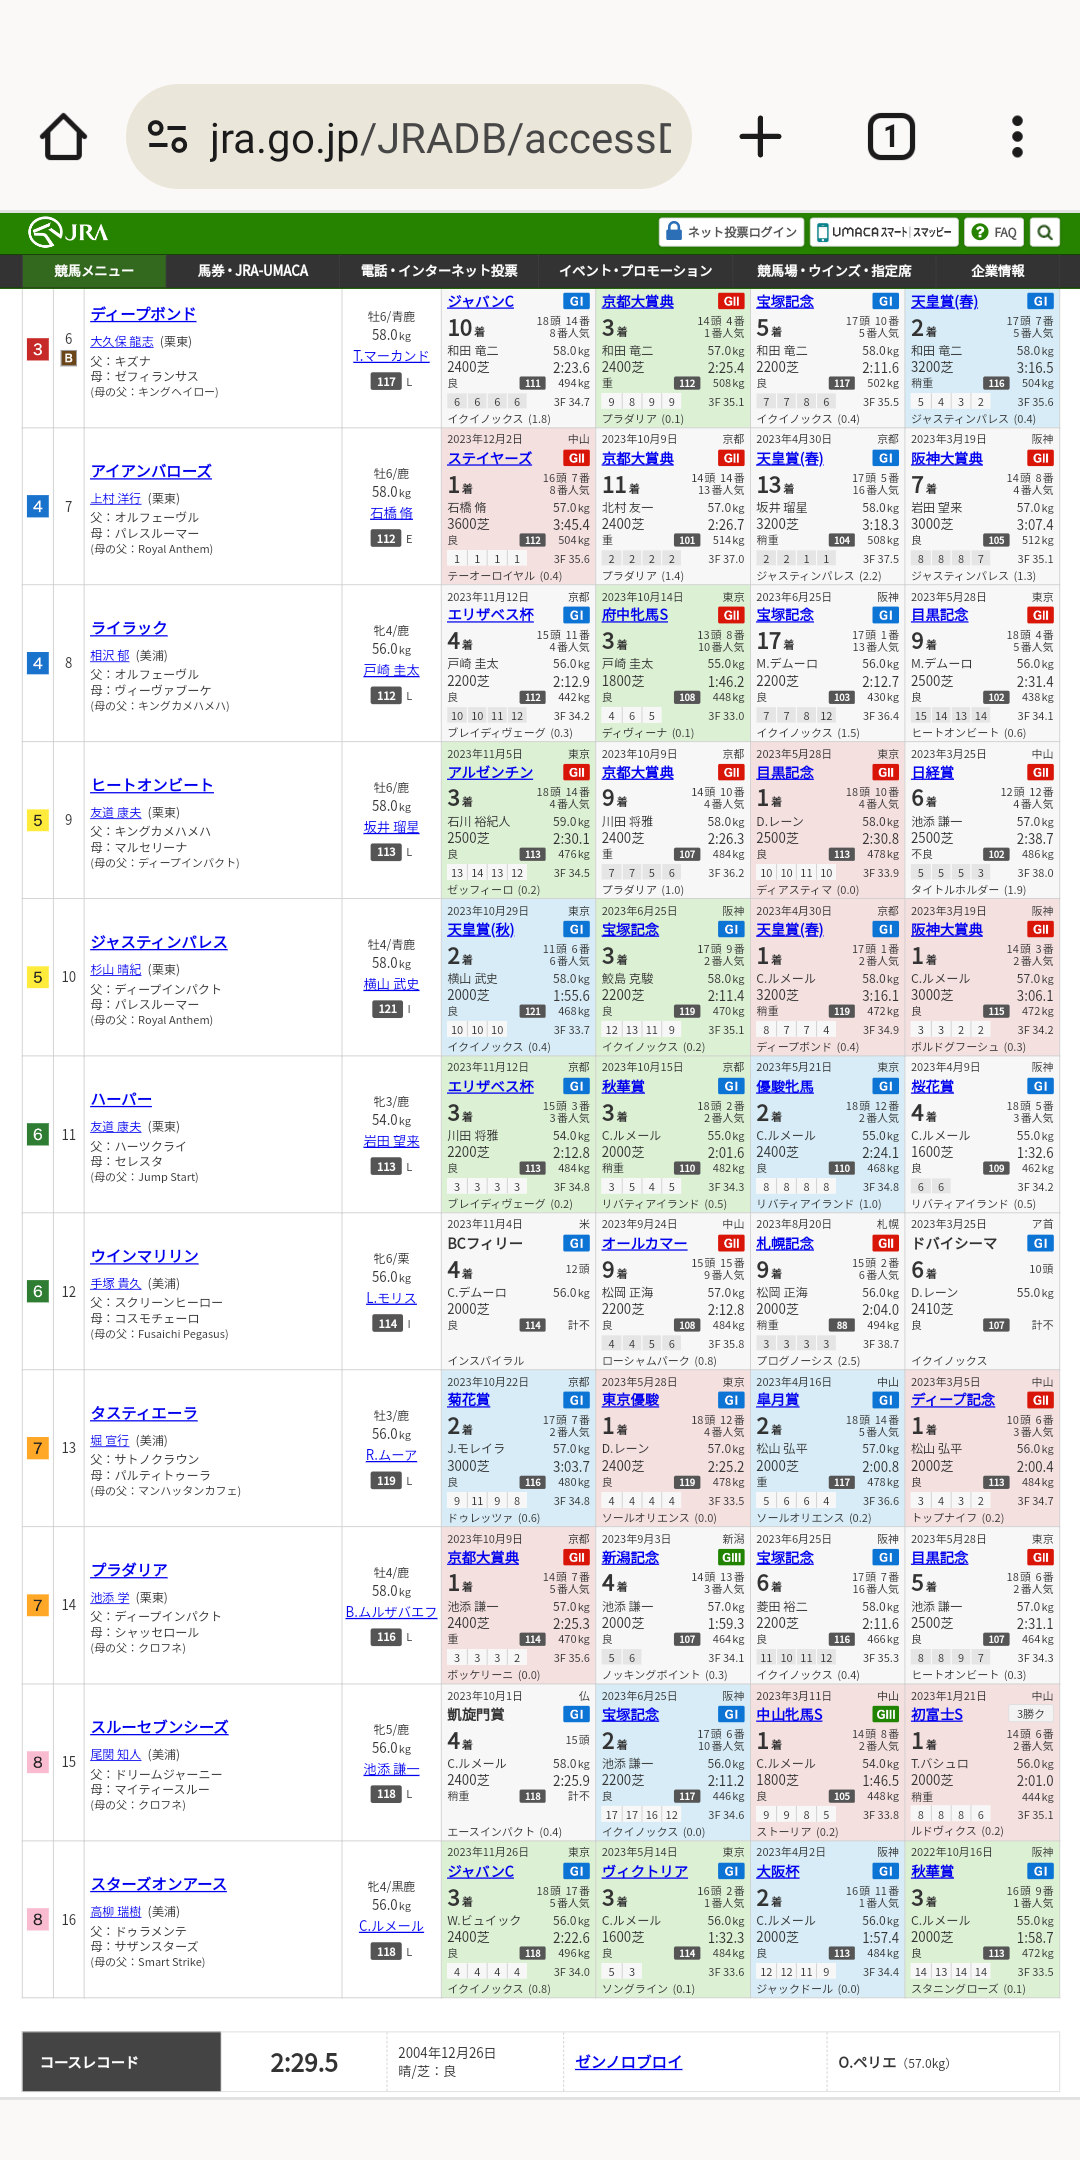1080x2160 pixels.
Task: Open horse タスティエーラ profile
Action: click(144, 1413)
